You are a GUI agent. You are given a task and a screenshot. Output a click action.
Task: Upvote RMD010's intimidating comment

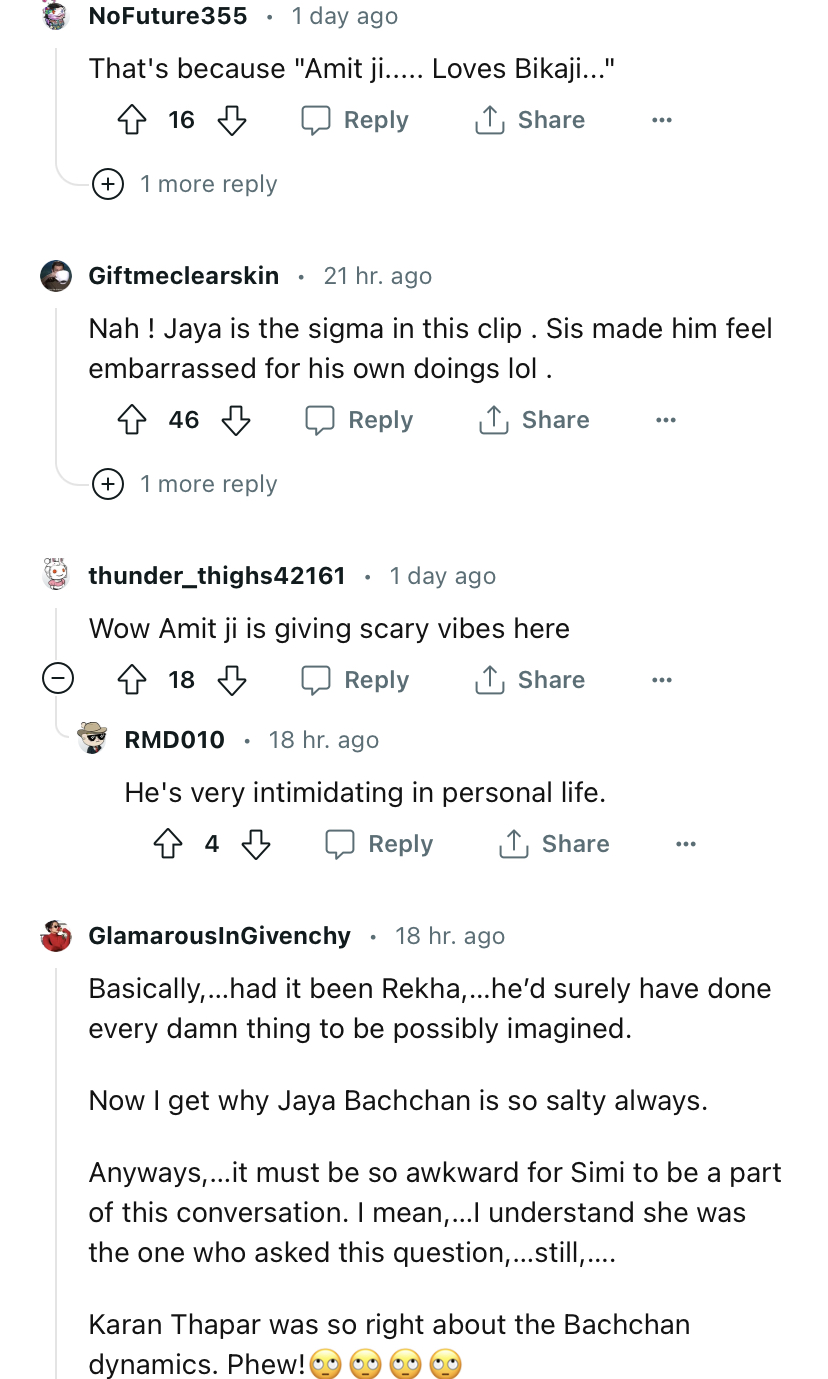point(169,844)
